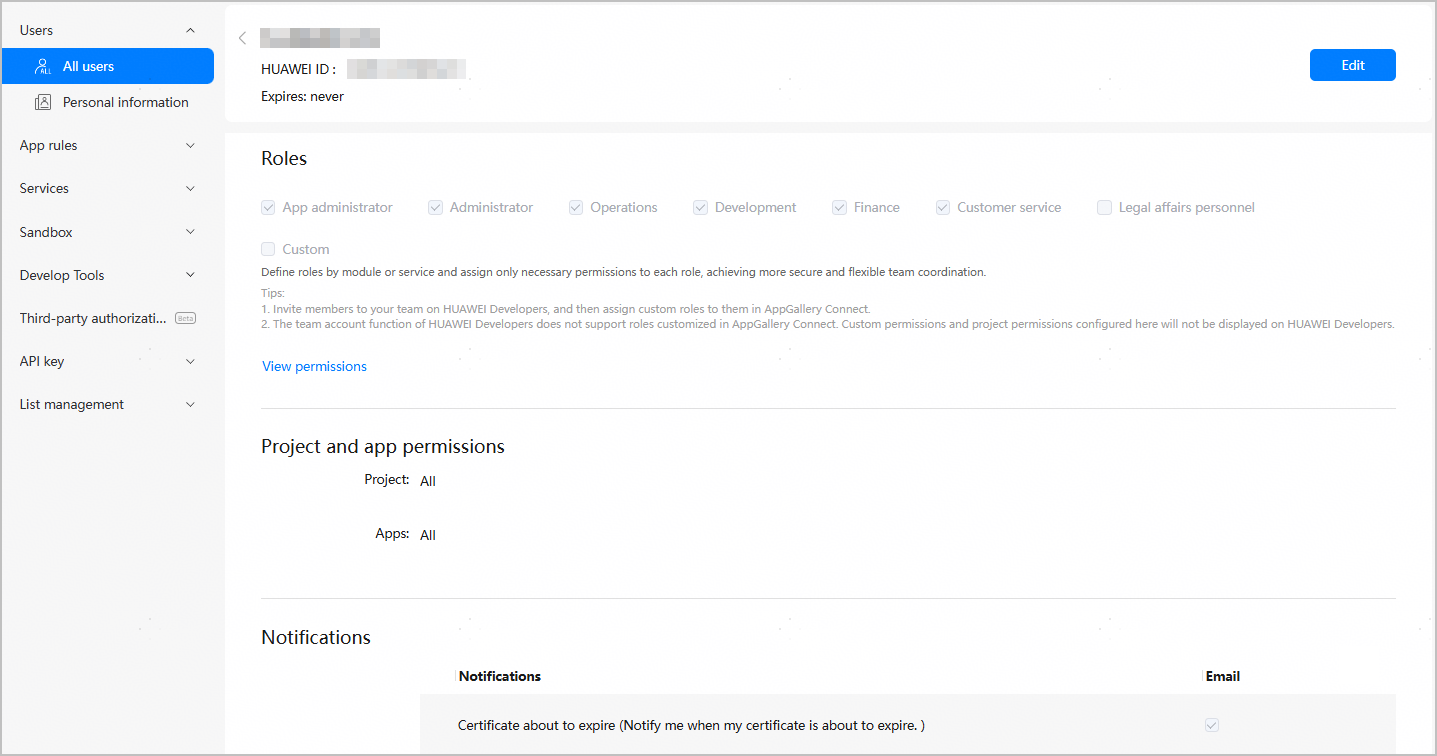Image resolution: width=1437 pixels, height=756 pixels.
Task: Toggle the App administrator checkbox
Action: (268, 208)
